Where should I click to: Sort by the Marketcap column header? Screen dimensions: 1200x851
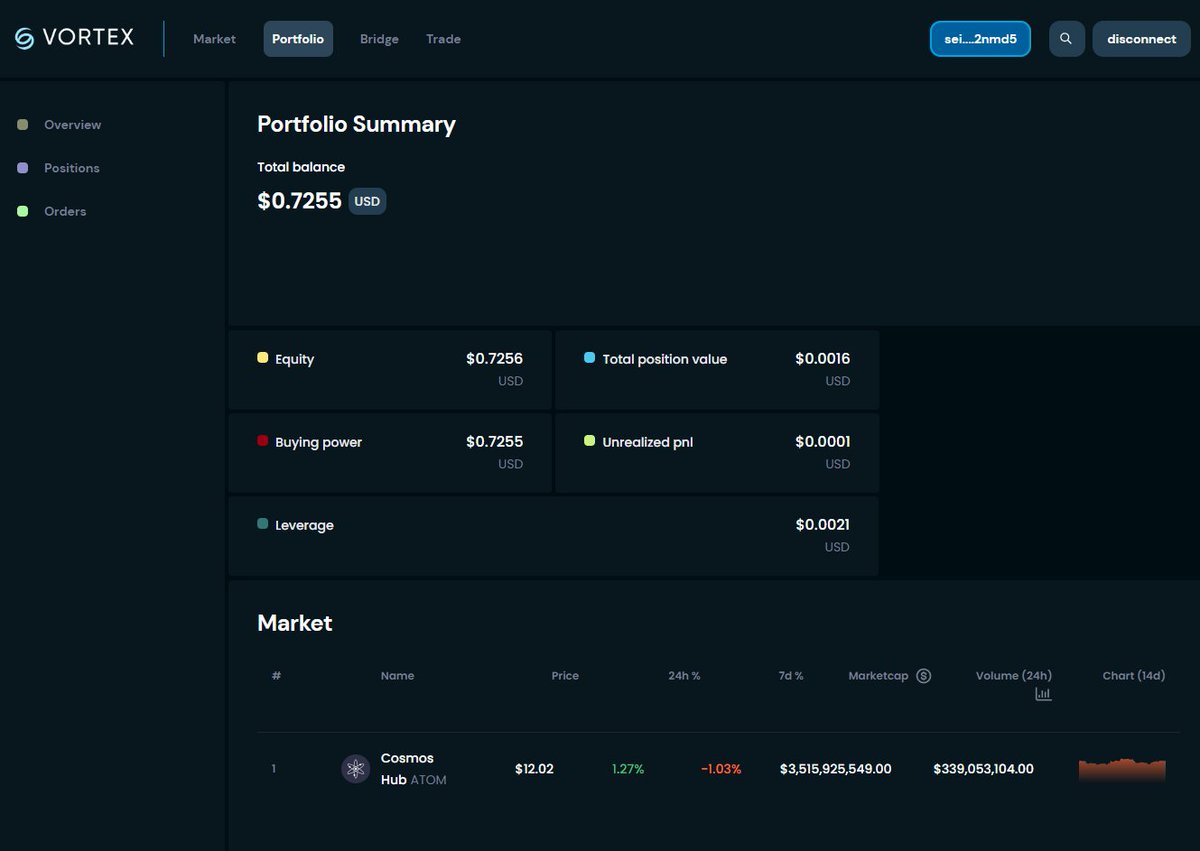[878, 676]
